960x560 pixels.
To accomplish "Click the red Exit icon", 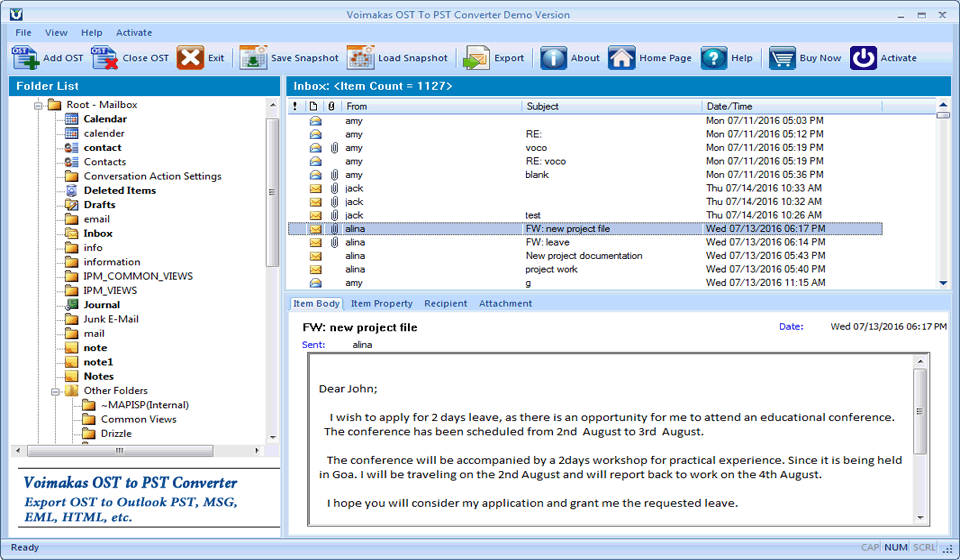I will pyautogui.click(x=190, y=58).
